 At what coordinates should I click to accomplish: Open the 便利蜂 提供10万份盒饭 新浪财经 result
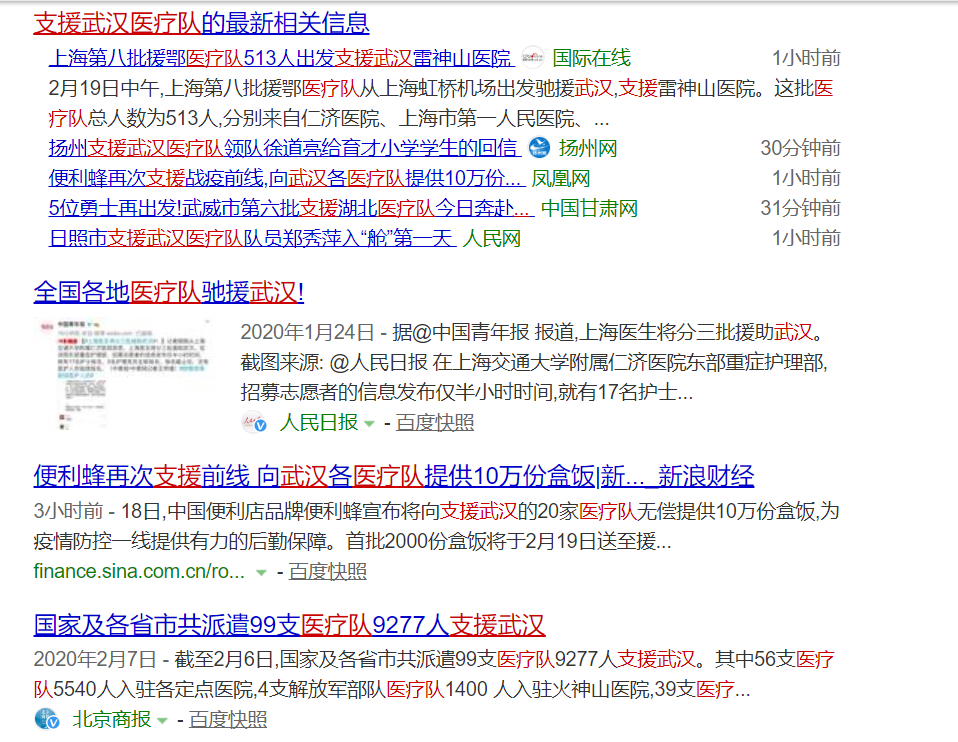393,476
